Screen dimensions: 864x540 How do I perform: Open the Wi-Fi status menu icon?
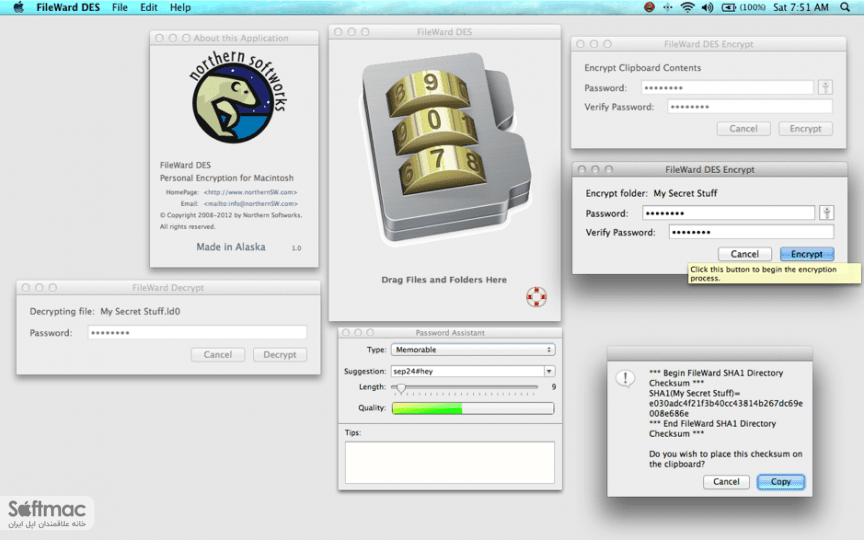[687, 7]
